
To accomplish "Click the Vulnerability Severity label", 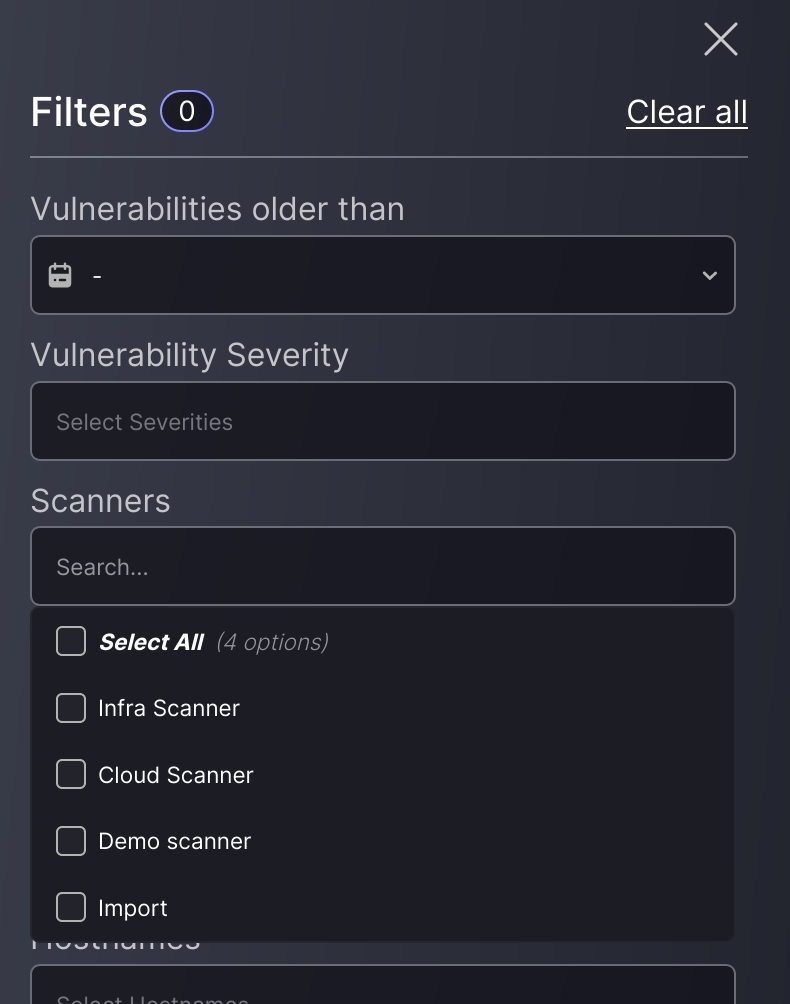I will (x=190, y=355).
